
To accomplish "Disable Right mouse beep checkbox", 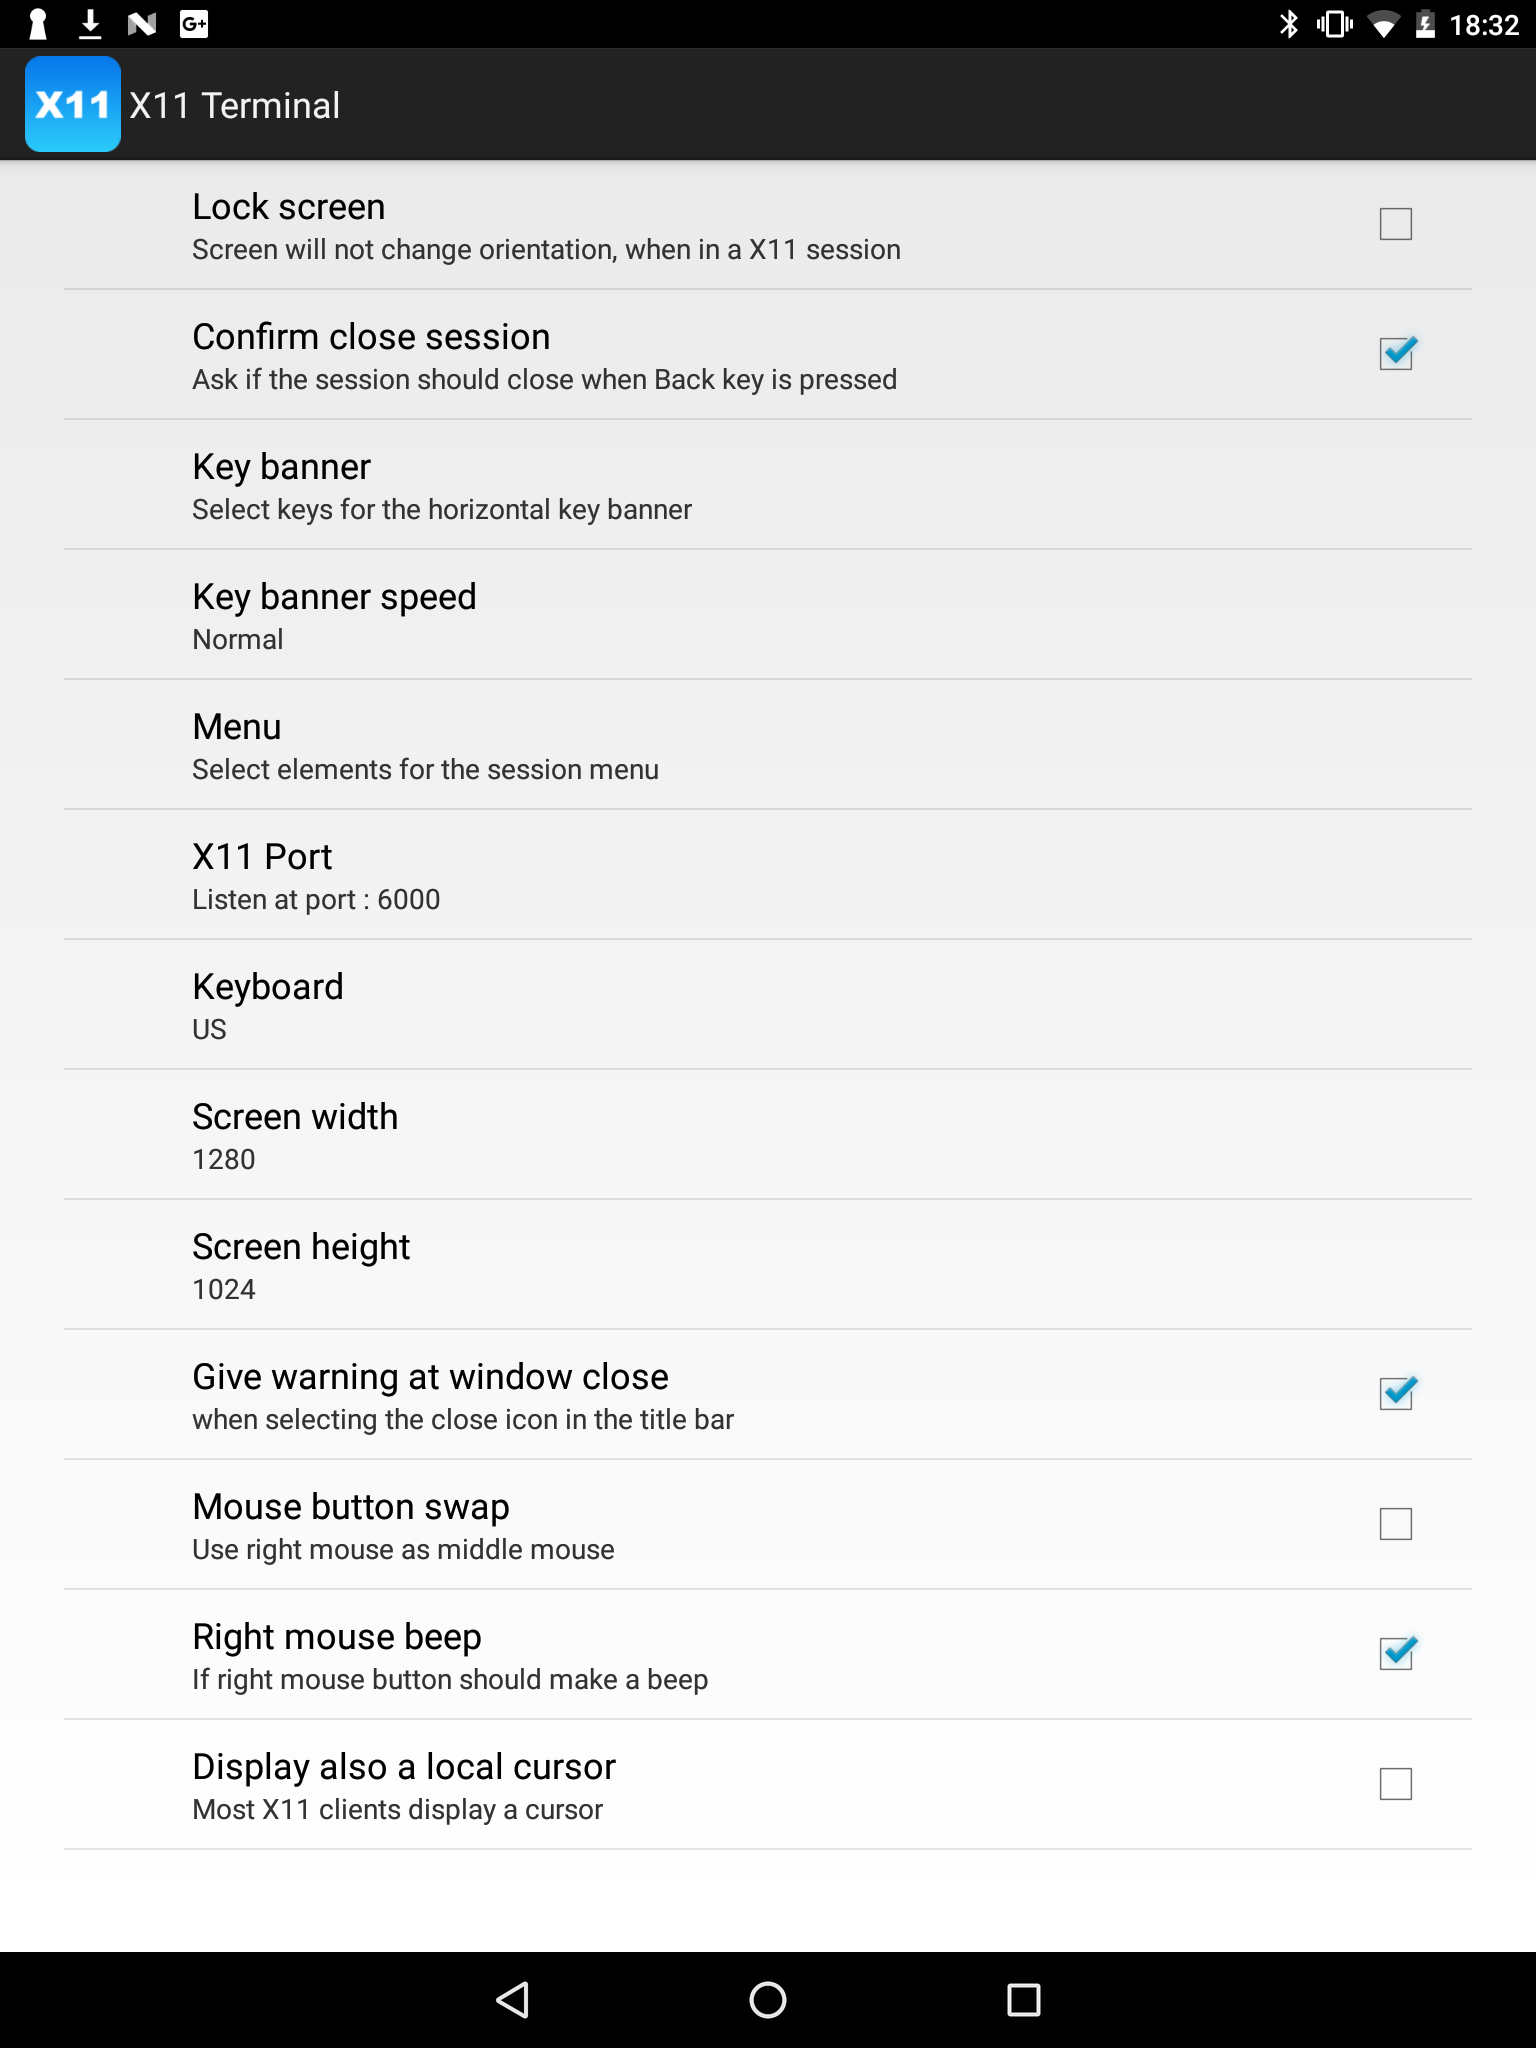I will (x=1395, y=1654).
